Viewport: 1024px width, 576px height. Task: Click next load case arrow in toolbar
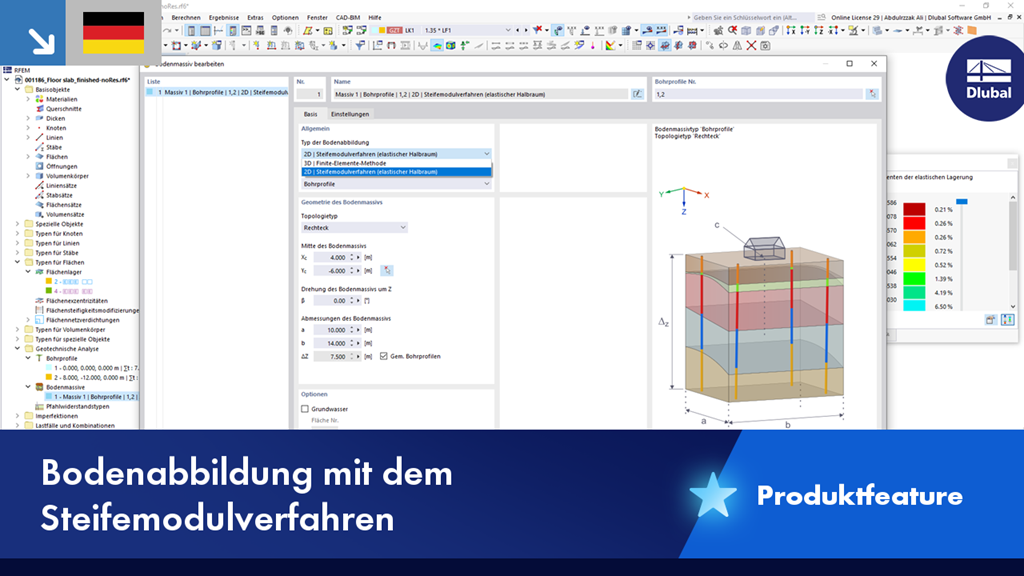526,31
